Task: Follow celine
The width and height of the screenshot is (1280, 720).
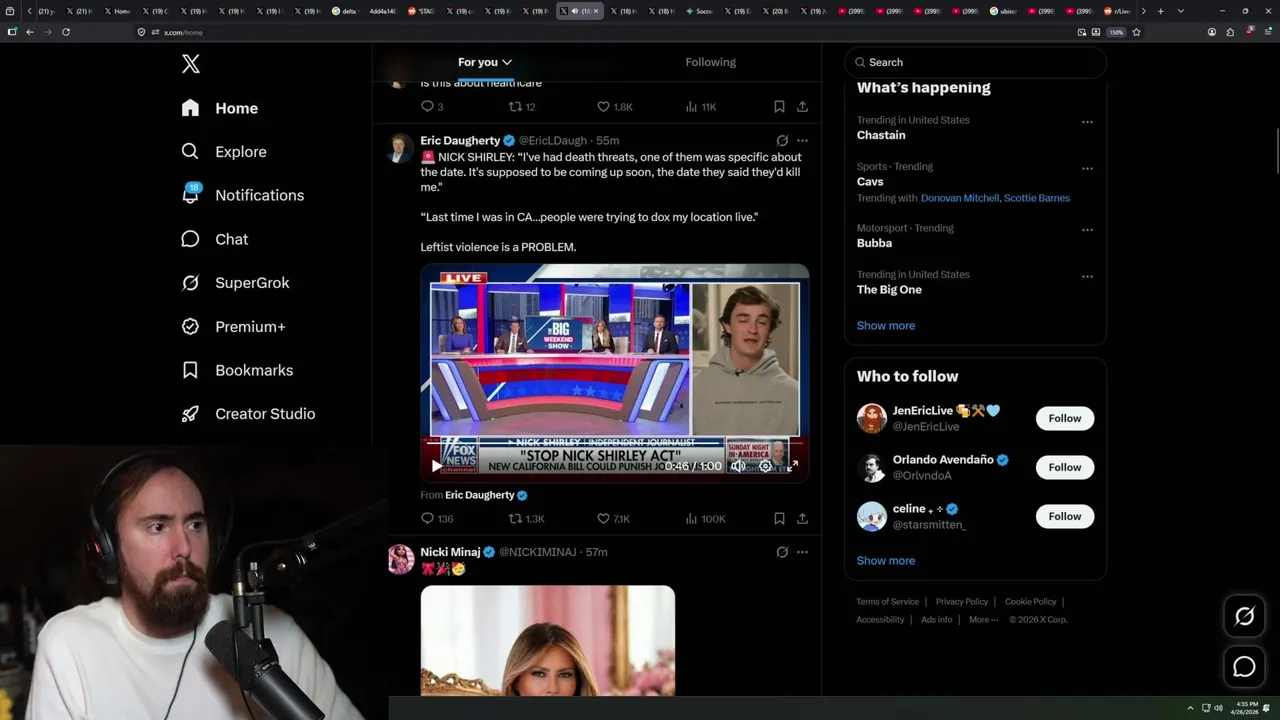Action: 1065,517
